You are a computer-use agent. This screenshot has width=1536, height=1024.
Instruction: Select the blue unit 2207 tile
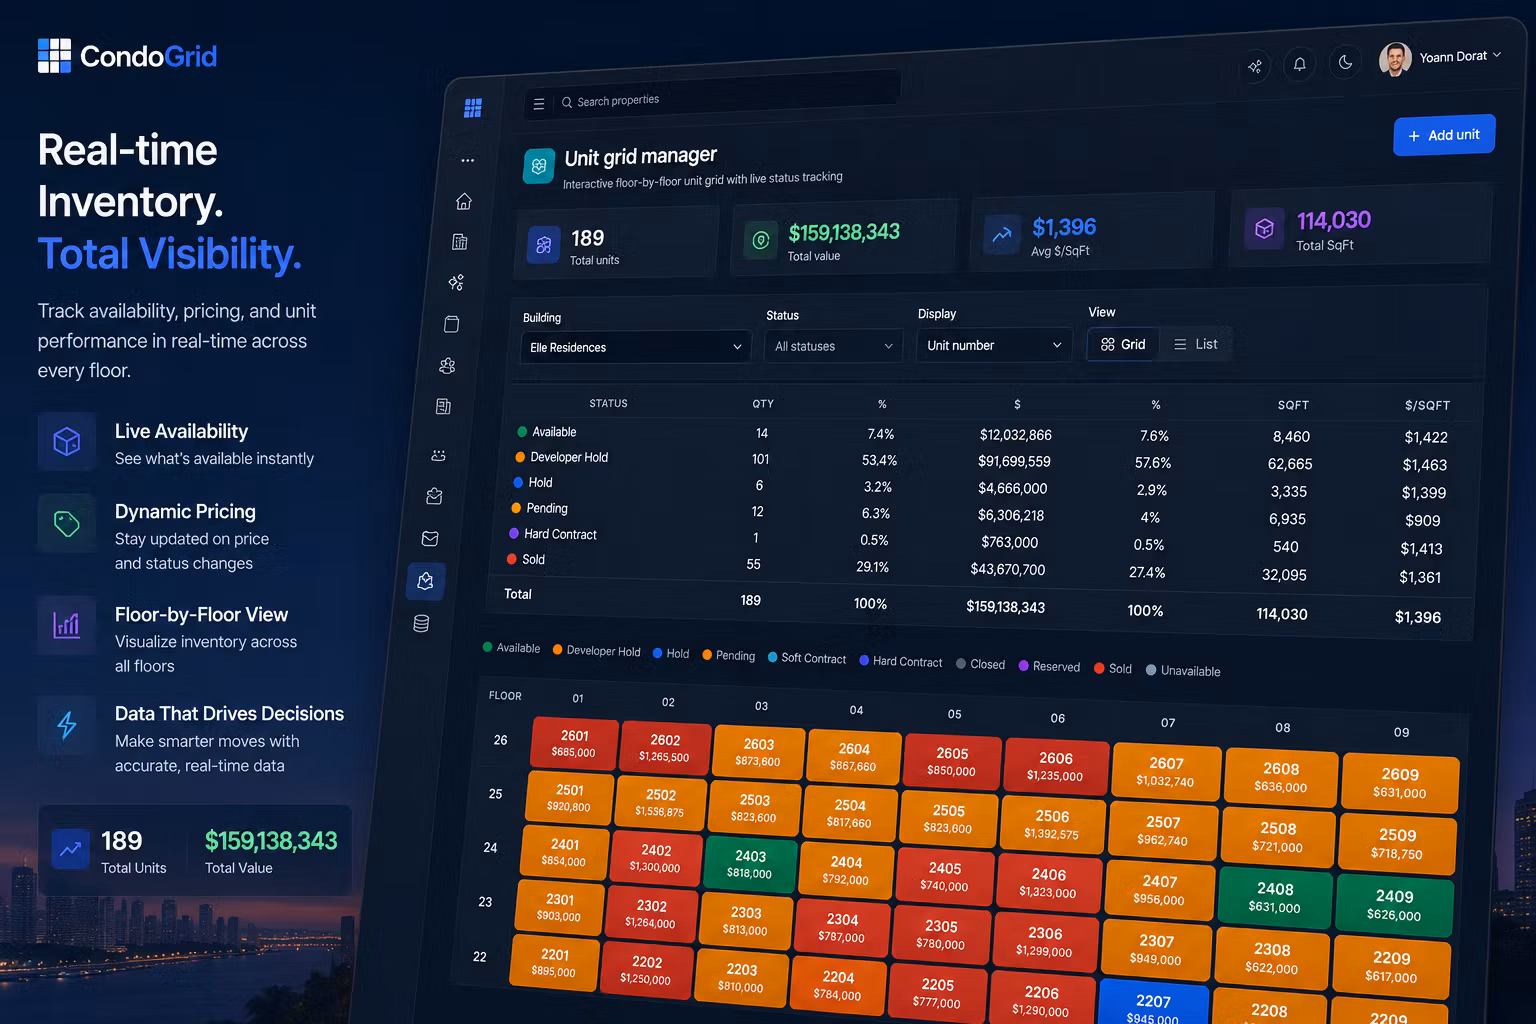point(1153,1004)
